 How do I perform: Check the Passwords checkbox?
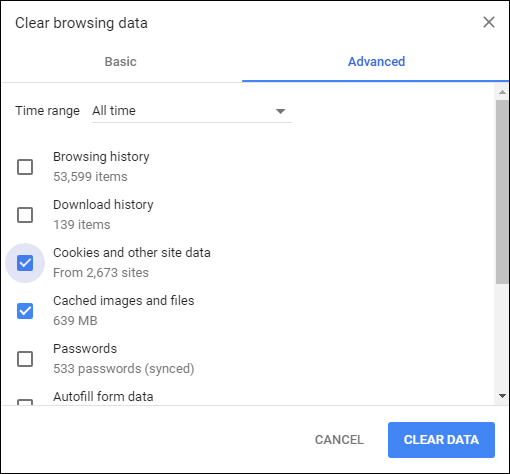point(25,359)
